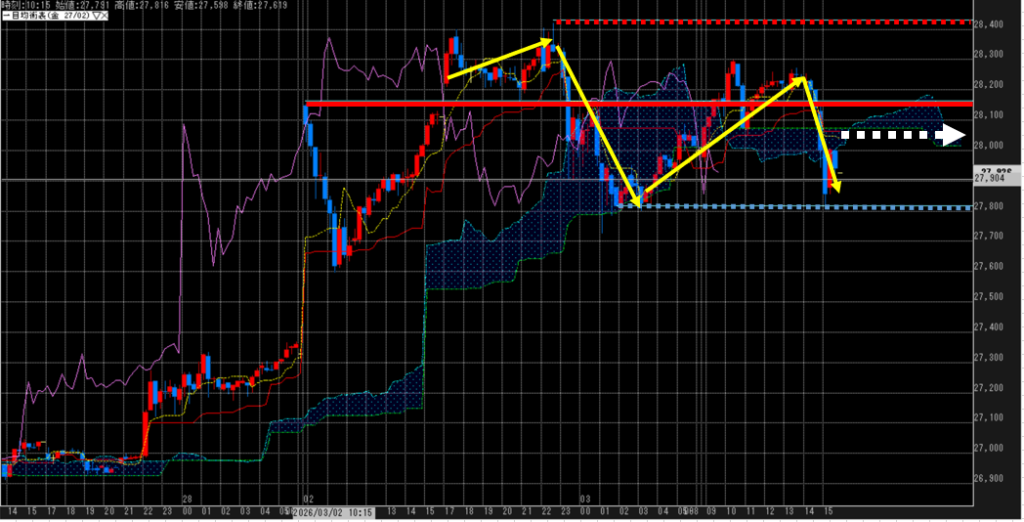Click the collapse dash on the 一目均衡表 label
Image resolution: width=1024 pixels, height=522 pixels.
(5, 17)
